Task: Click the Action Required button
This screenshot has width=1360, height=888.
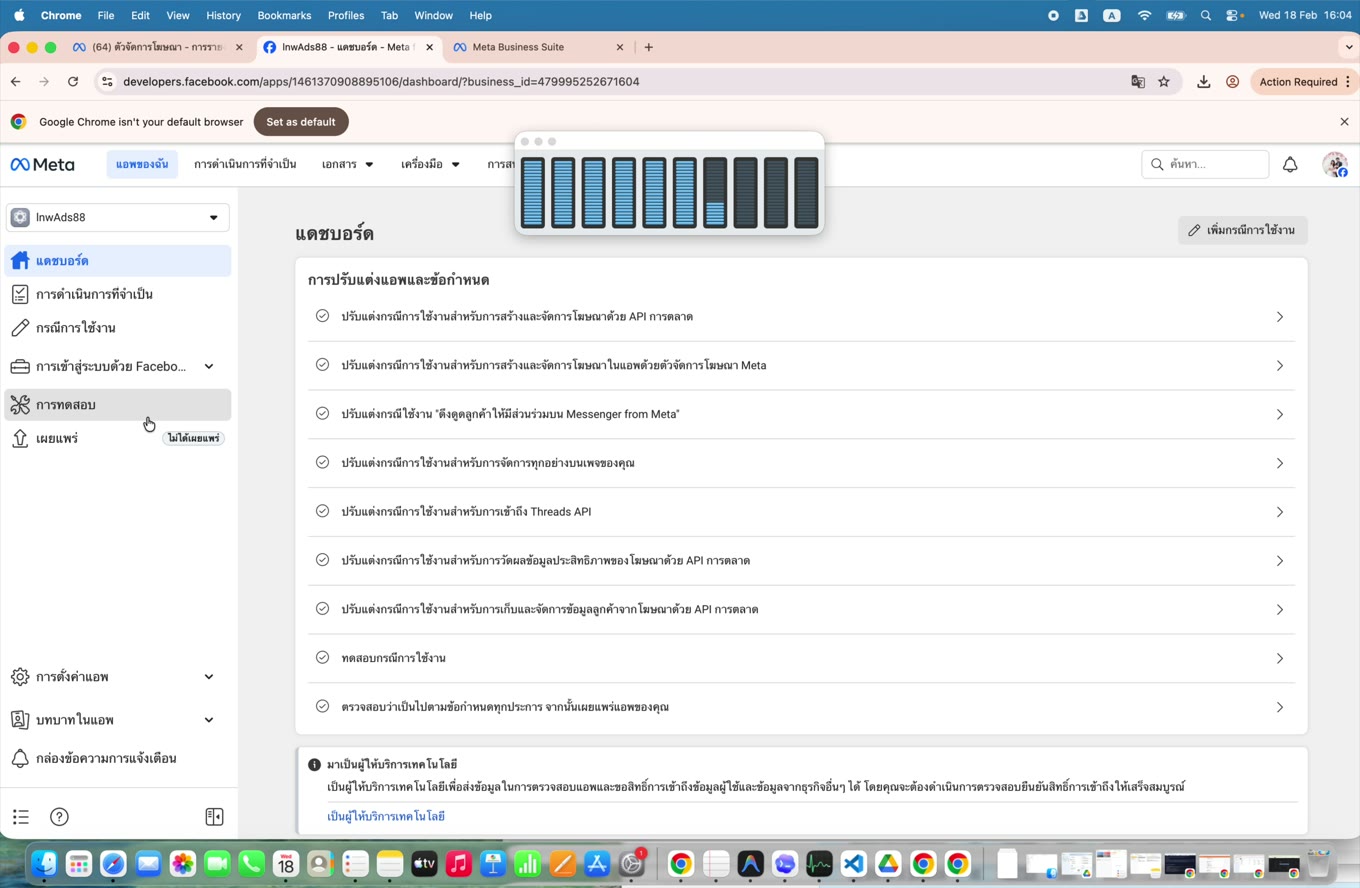Action: (1306, 82)
